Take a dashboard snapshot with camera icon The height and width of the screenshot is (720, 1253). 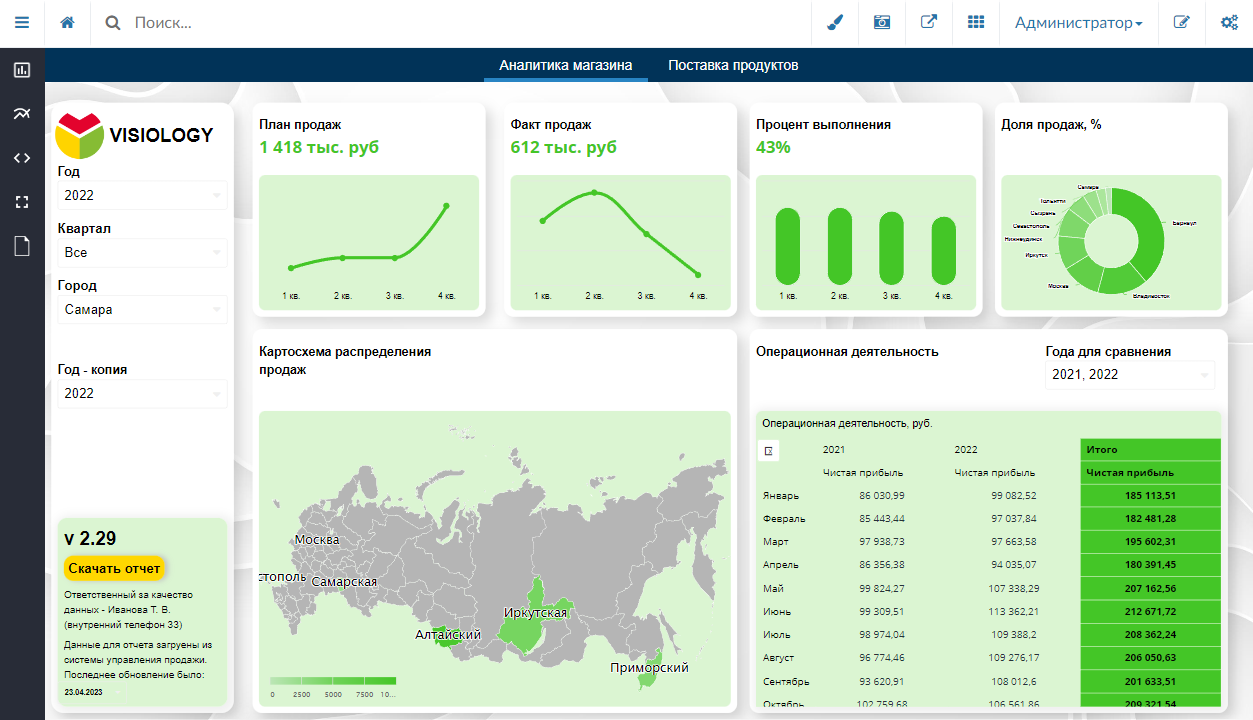pos(882,22)
